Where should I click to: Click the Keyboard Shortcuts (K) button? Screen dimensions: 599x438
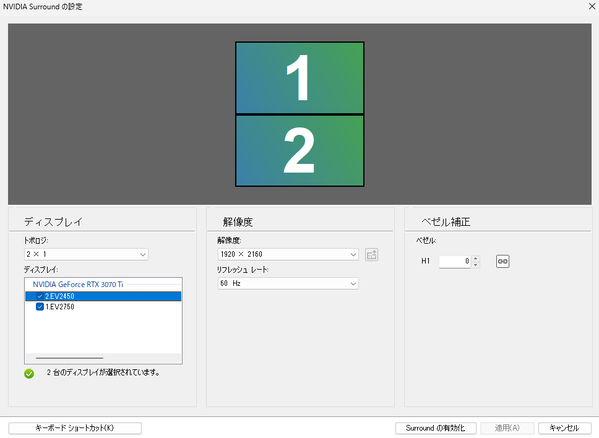75,428
